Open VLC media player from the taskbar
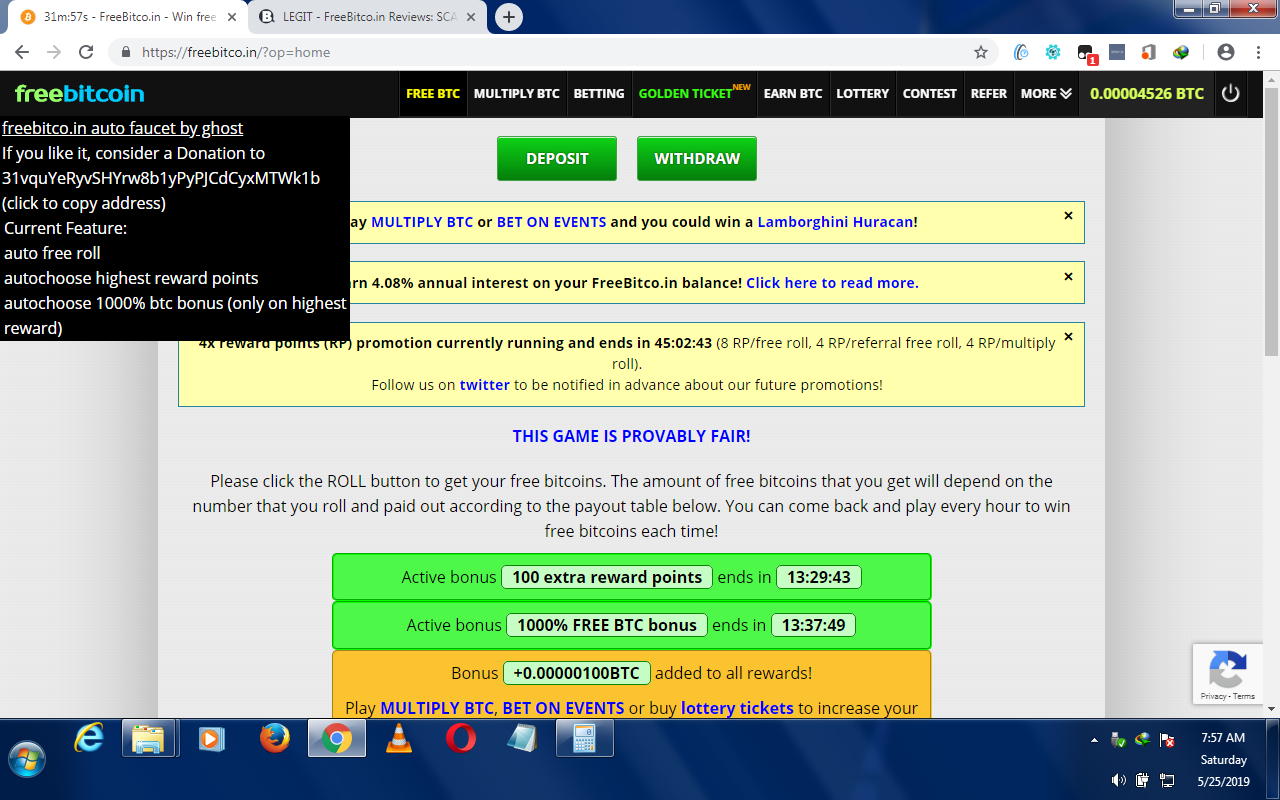 pyautogui.click(x=399, y=739)
